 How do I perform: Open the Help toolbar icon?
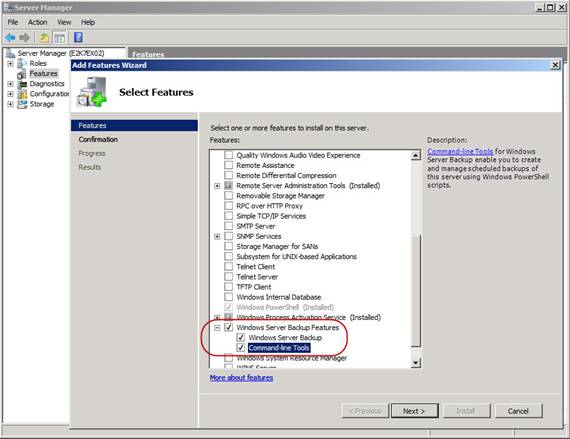pos(78,37)
